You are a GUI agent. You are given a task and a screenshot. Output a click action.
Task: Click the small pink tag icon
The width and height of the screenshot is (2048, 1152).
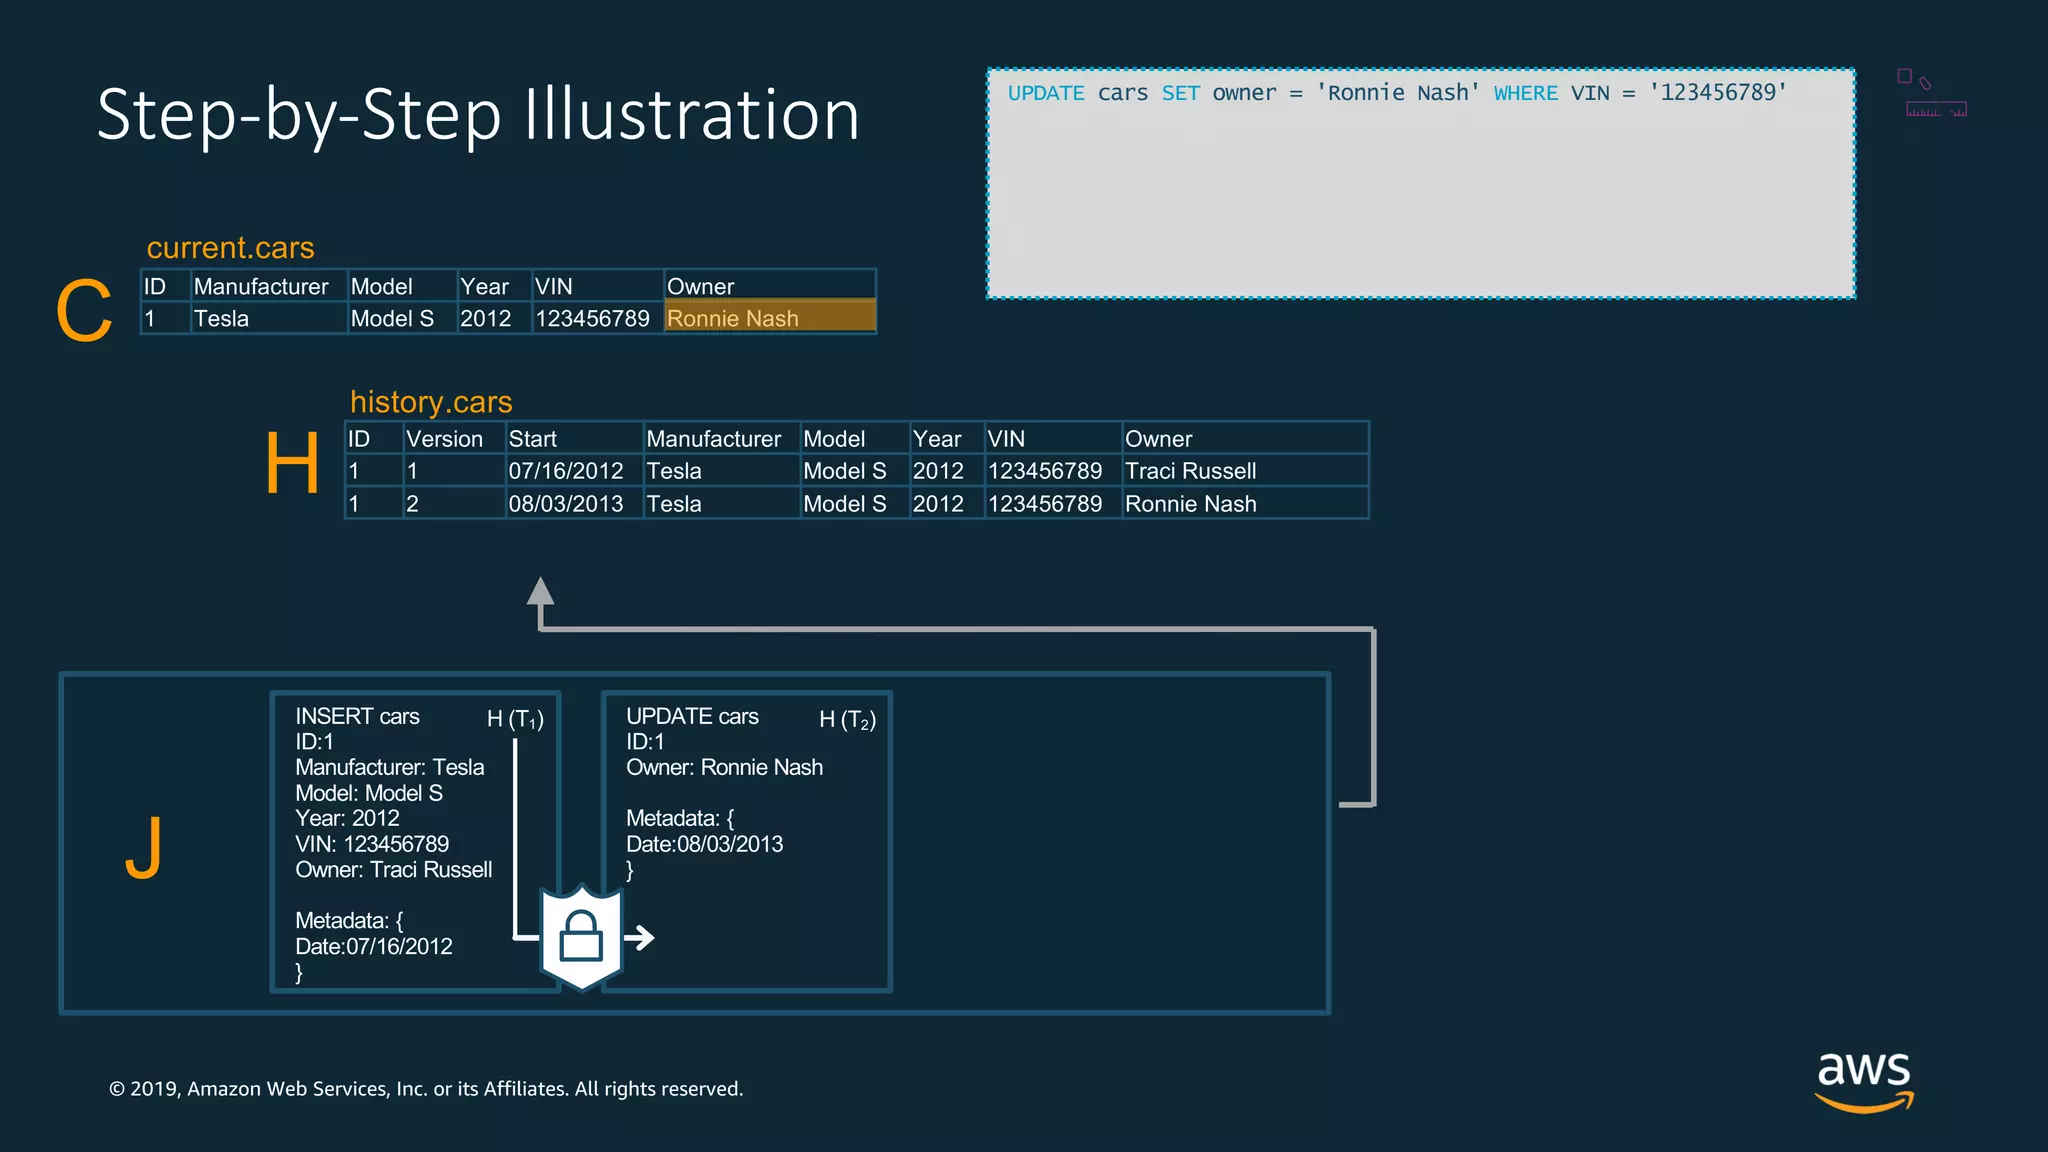coord(1925,84)
